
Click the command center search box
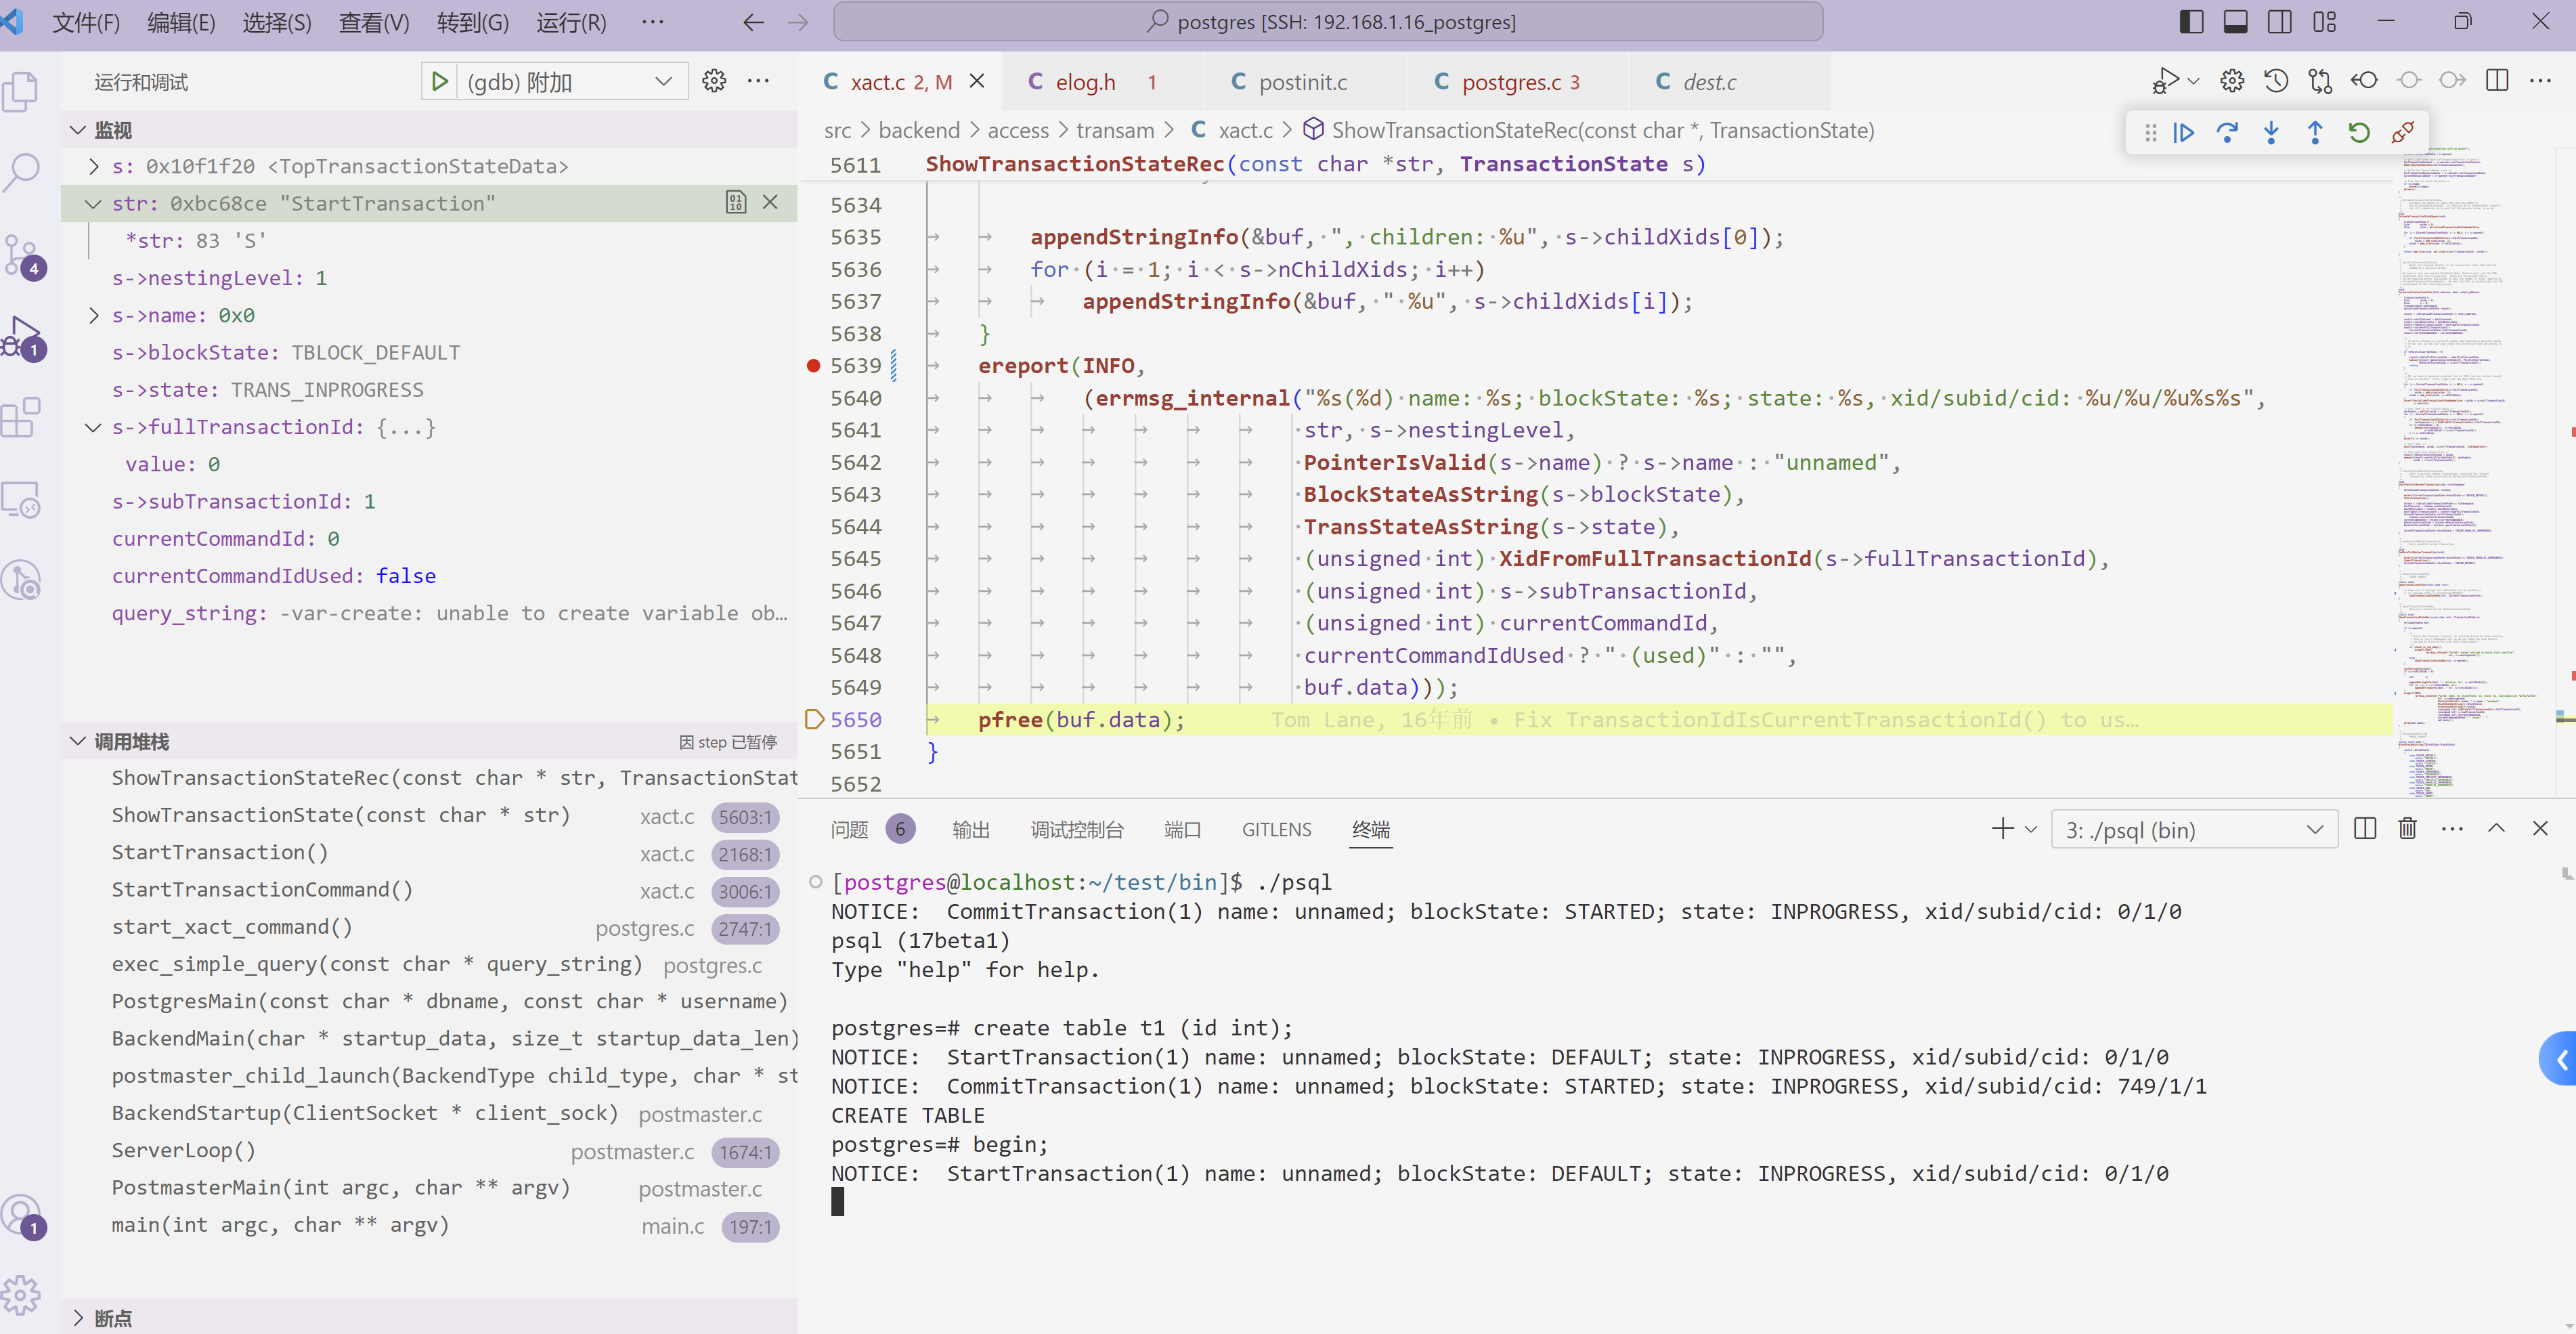pyautogui.click(x=1327, y=22)
